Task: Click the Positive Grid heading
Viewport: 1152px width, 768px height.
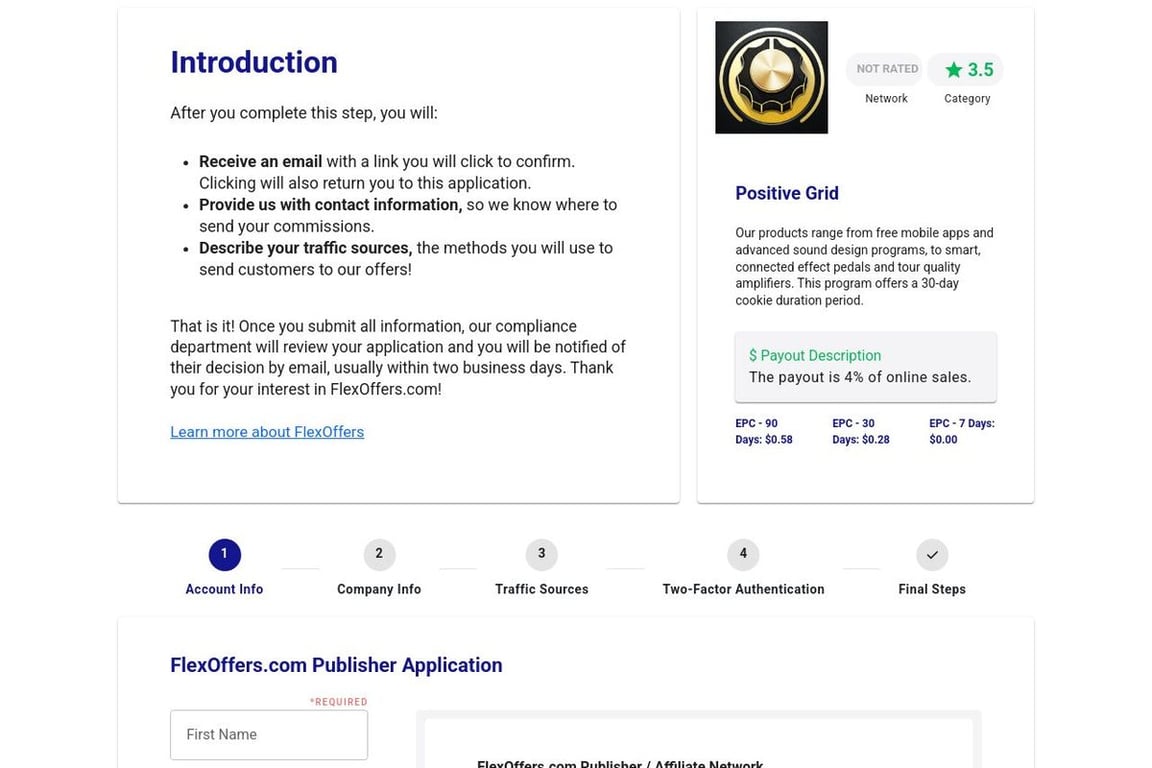Action: [x=787, y=193]
